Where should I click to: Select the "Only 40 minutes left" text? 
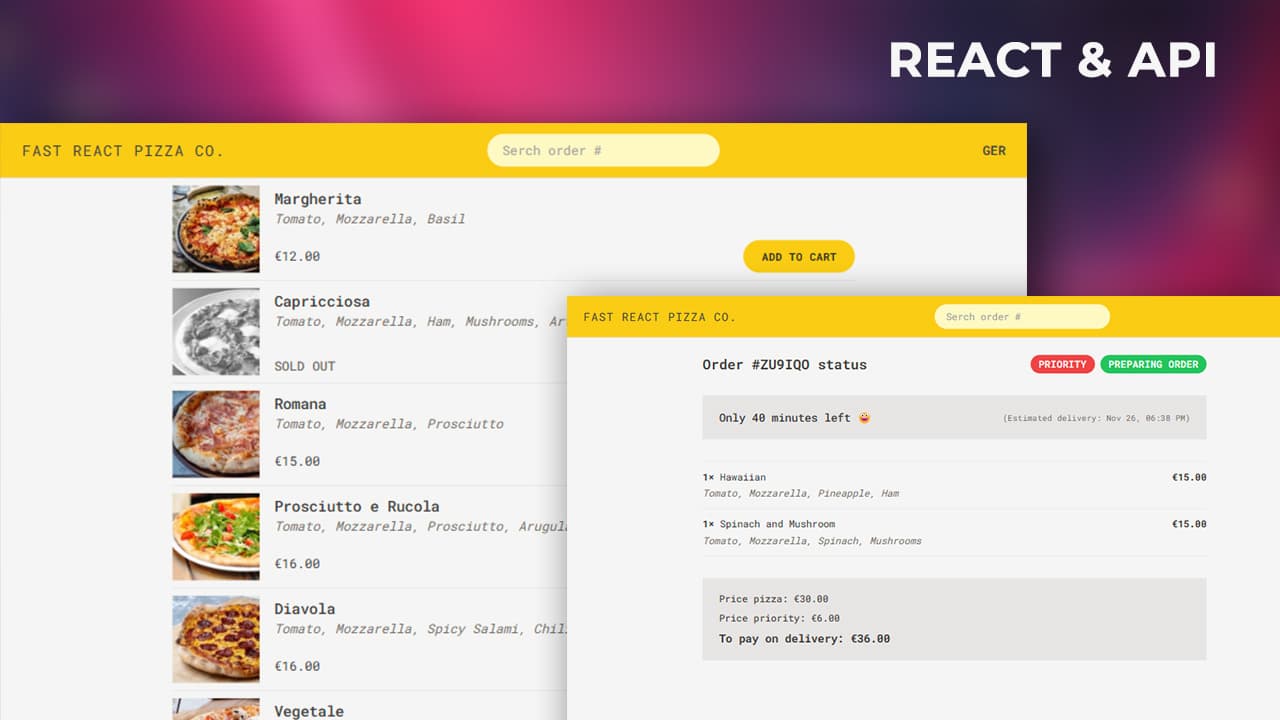(784, 418)
